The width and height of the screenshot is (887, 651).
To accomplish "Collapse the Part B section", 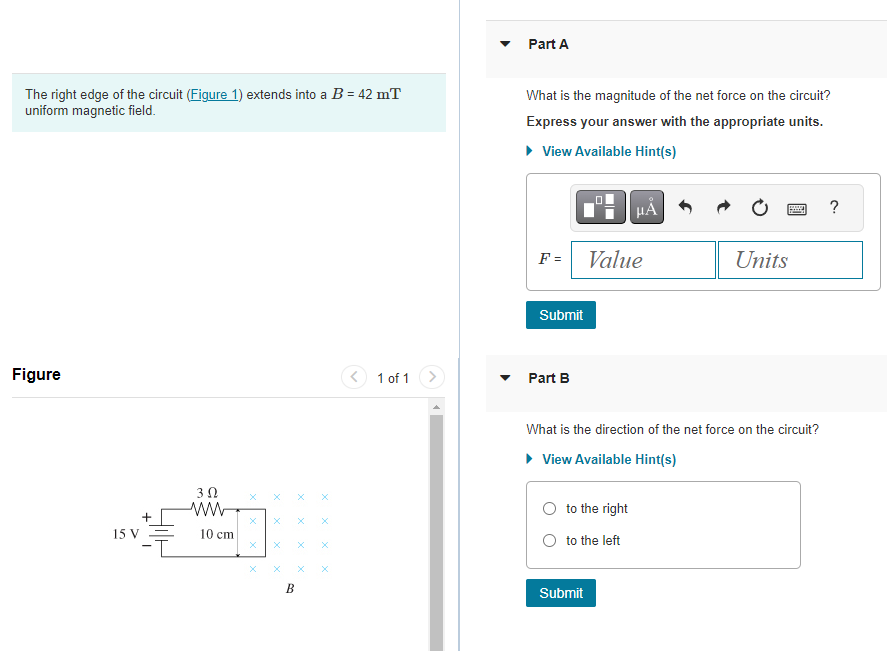I will coord(504,378).
